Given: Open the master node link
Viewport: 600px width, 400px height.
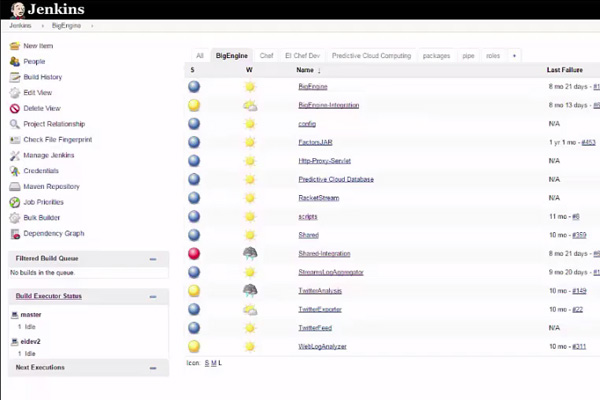Looking at the screenshot, I should [x=31, y=315].
